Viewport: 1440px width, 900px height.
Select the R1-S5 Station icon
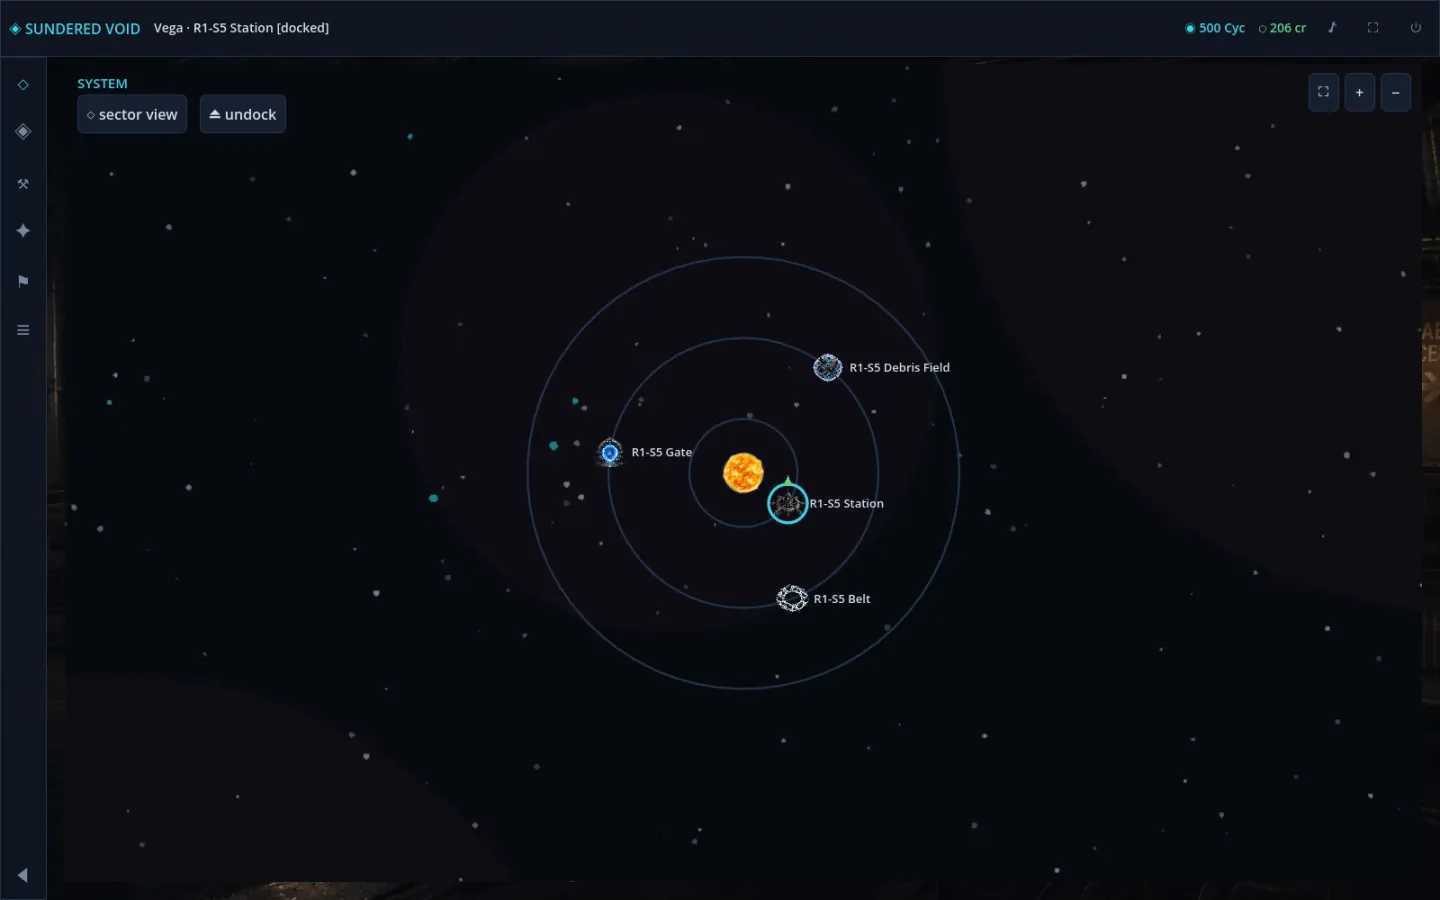click(788, 503)
